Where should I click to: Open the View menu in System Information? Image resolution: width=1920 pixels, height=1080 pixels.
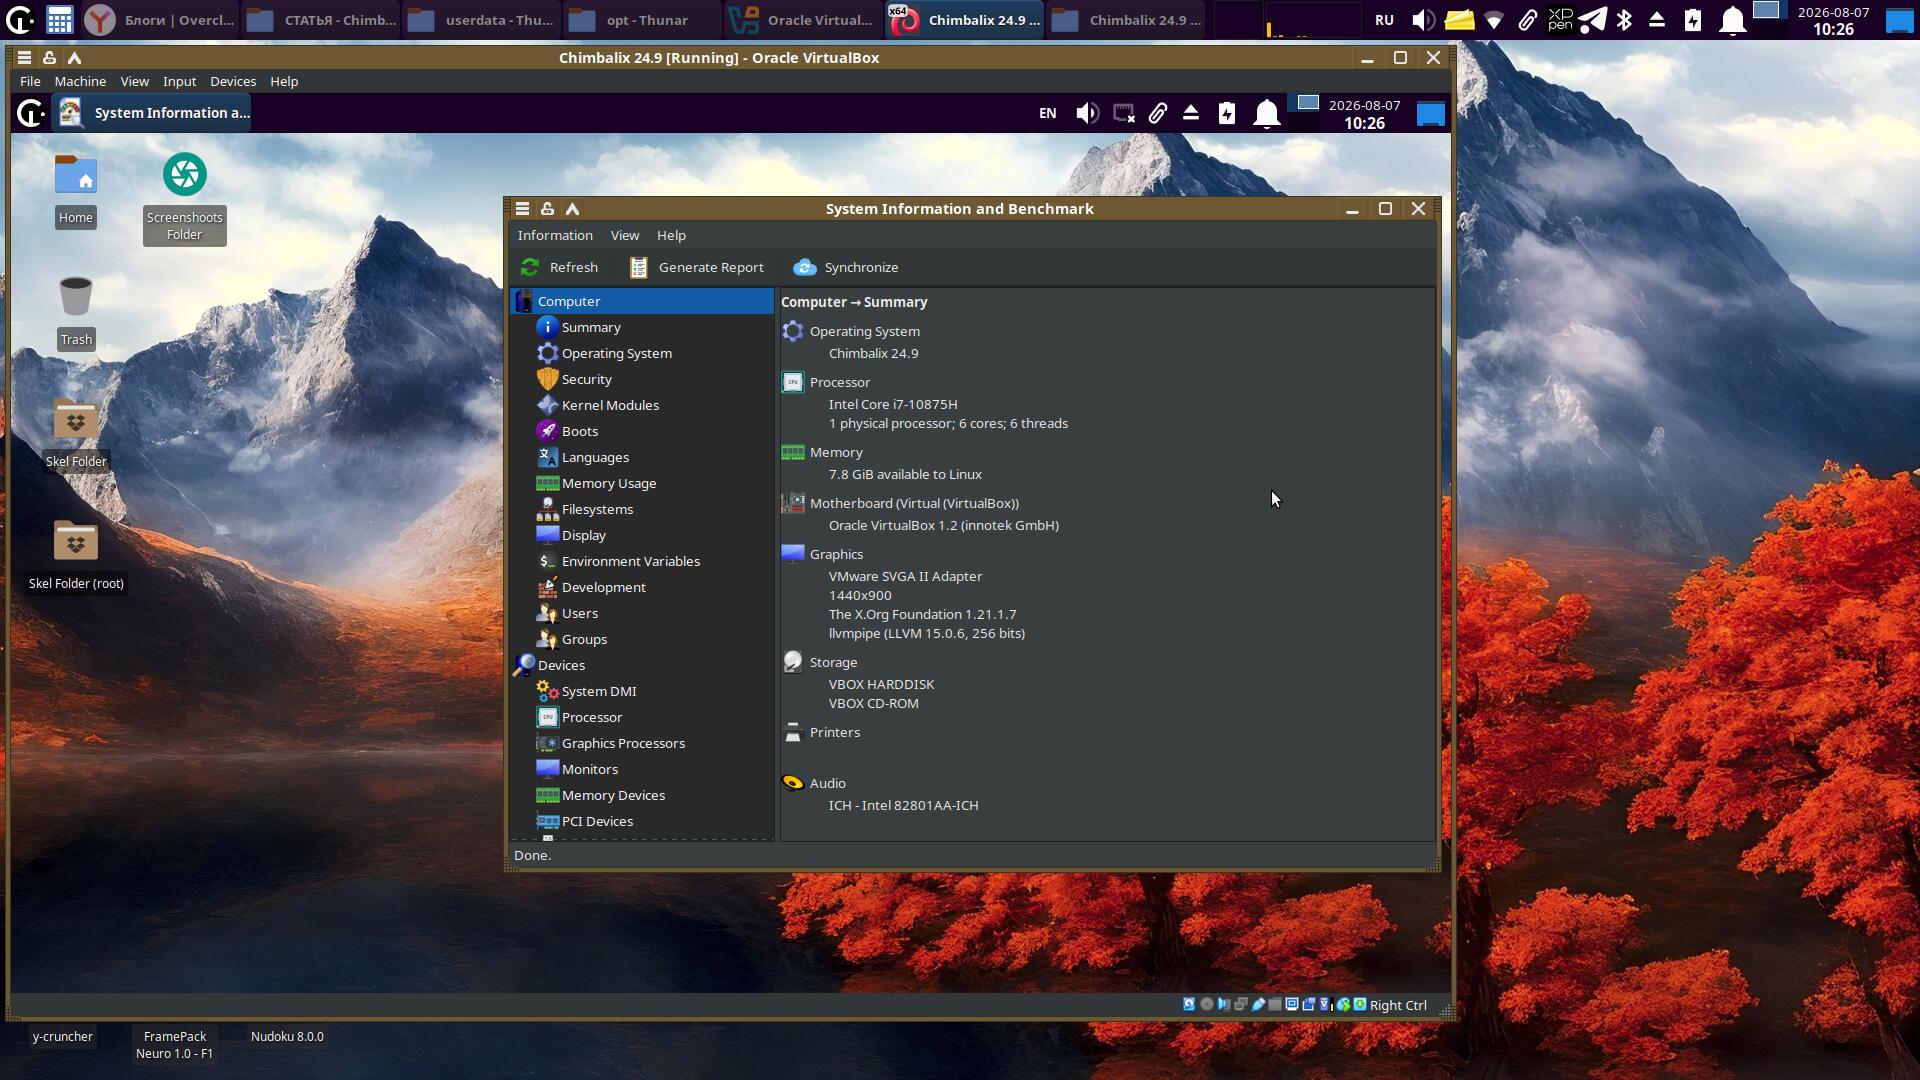tap(625, 235)
